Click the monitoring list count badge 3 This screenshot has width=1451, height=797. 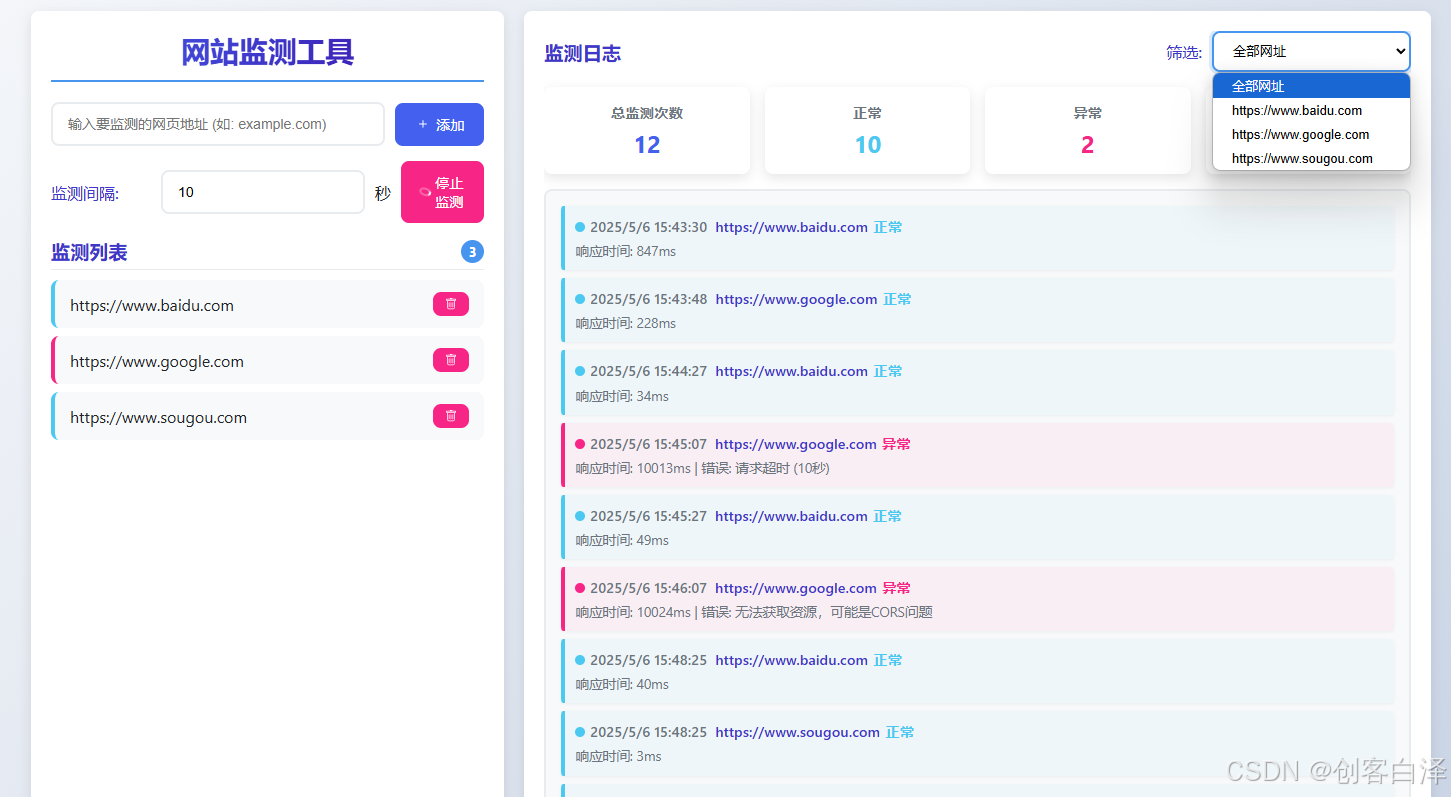pyautogui.click(x=472, y=252)
